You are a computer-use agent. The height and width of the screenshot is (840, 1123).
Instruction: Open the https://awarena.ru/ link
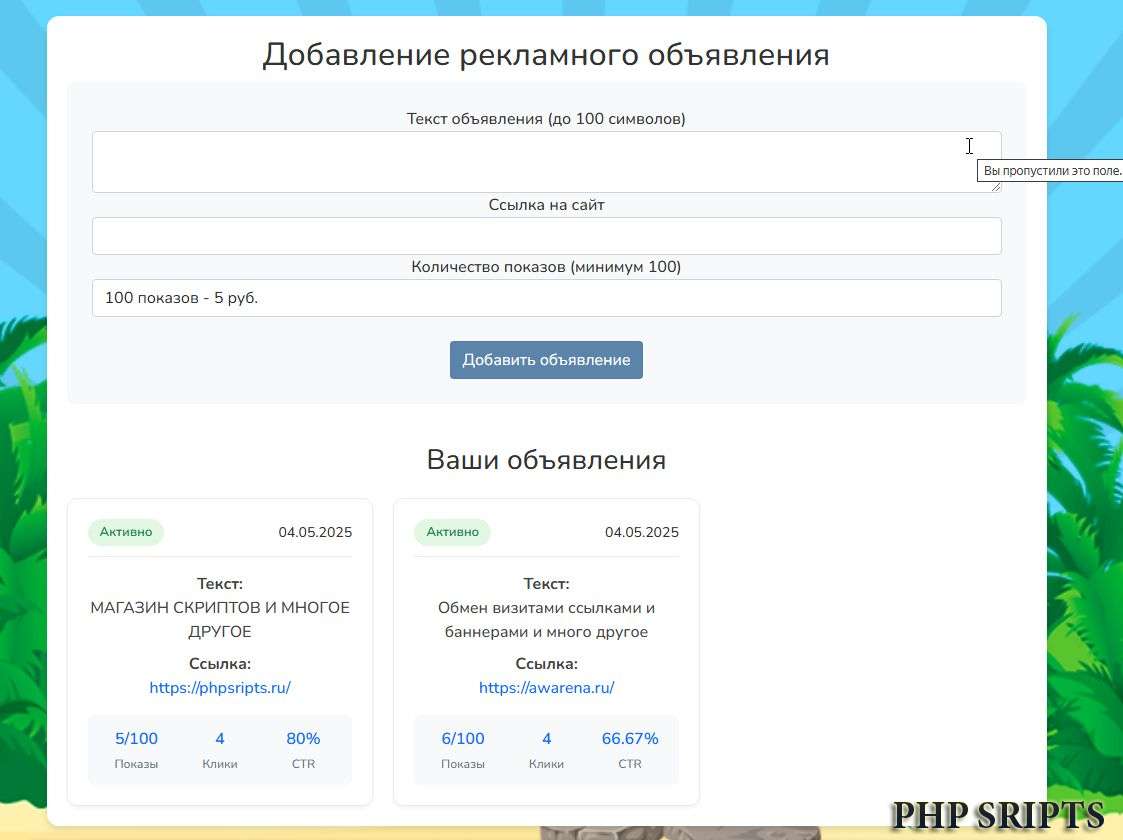point(546,687)
